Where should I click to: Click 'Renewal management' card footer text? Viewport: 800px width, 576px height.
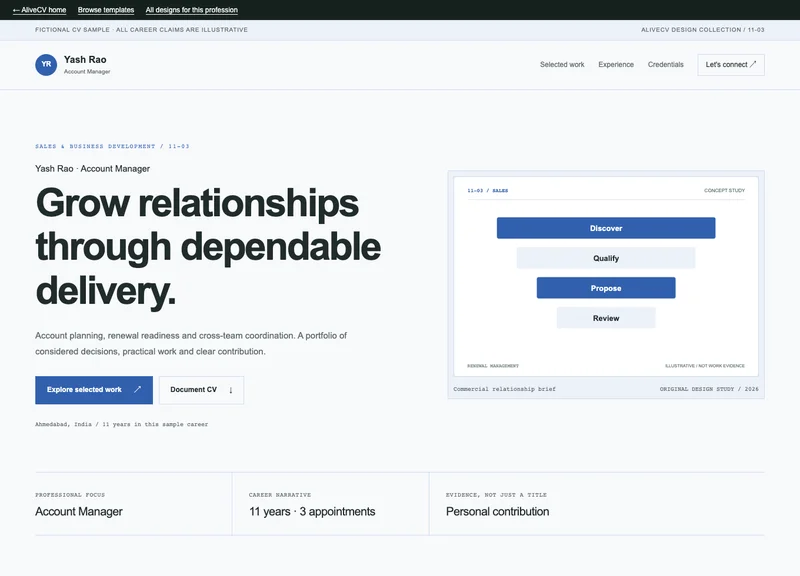pyautogui.click(x=493, y=366)
